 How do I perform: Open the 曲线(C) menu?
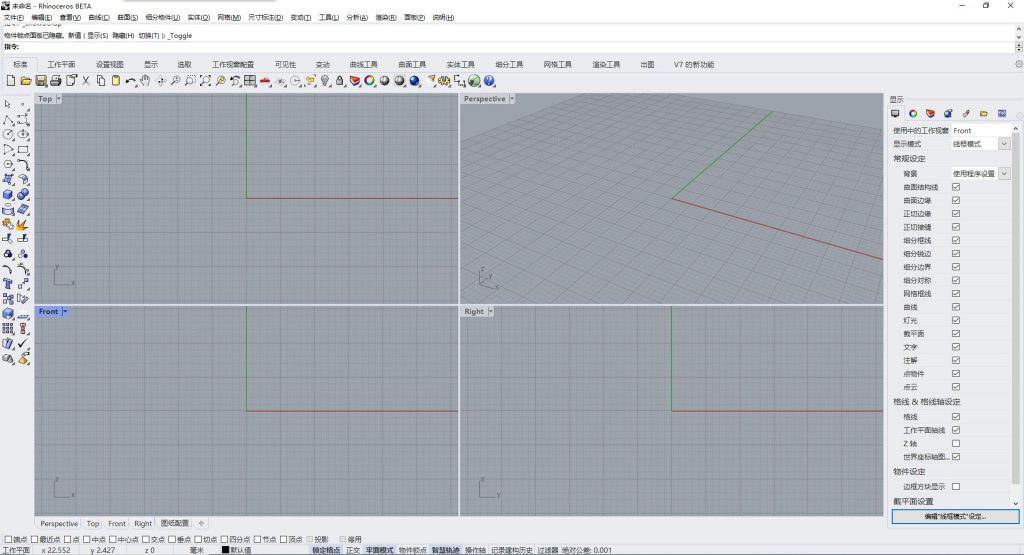(x=99, y=18)
